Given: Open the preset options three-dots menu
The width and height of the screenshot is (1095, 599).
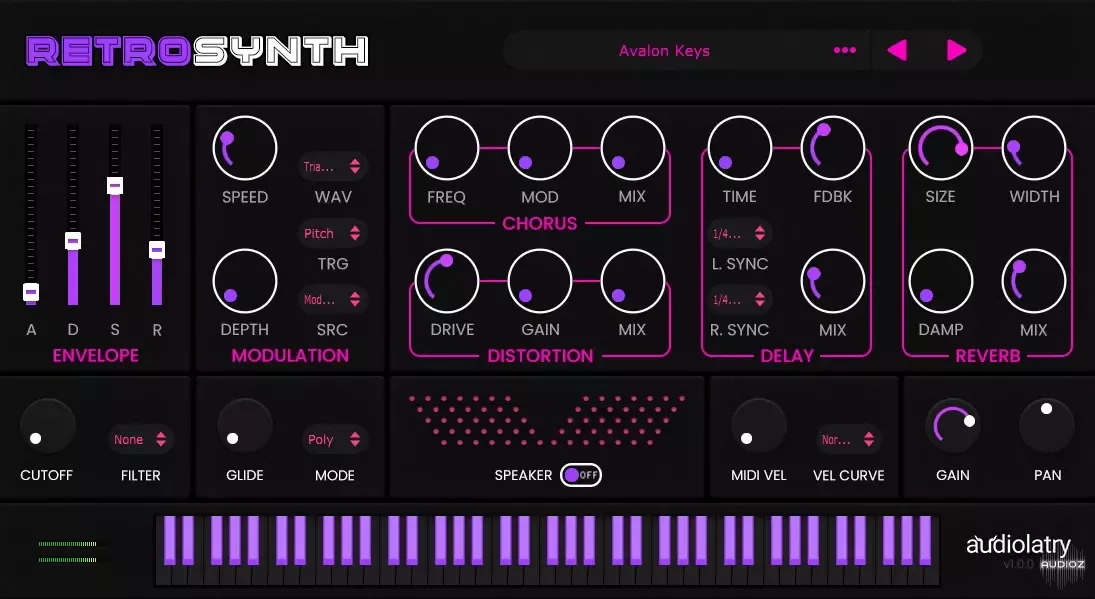Looking at the screenshot, I should point(844,50).
